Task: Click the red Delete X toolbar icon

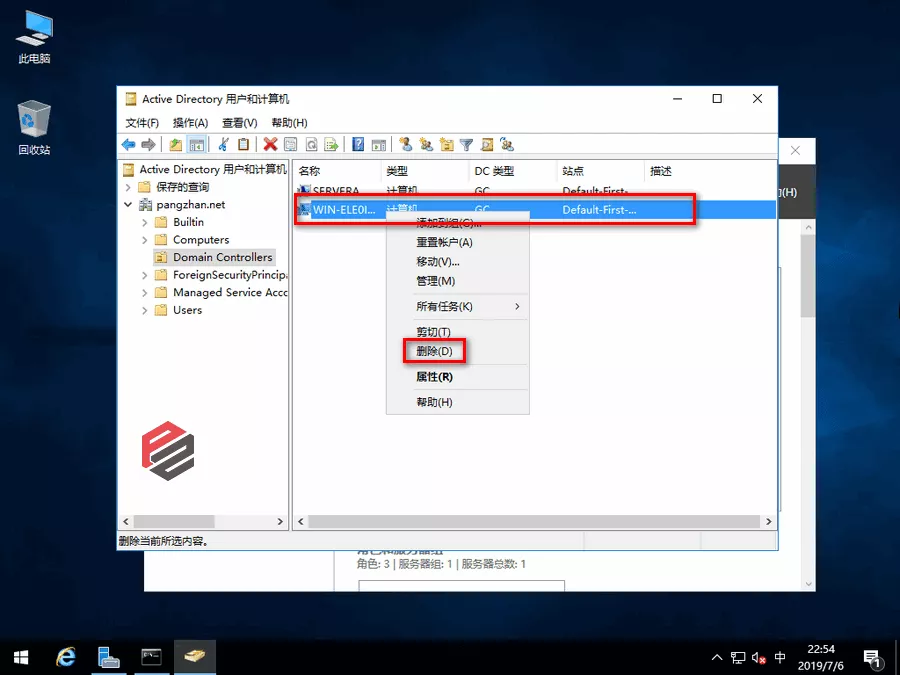Action: 270,145
